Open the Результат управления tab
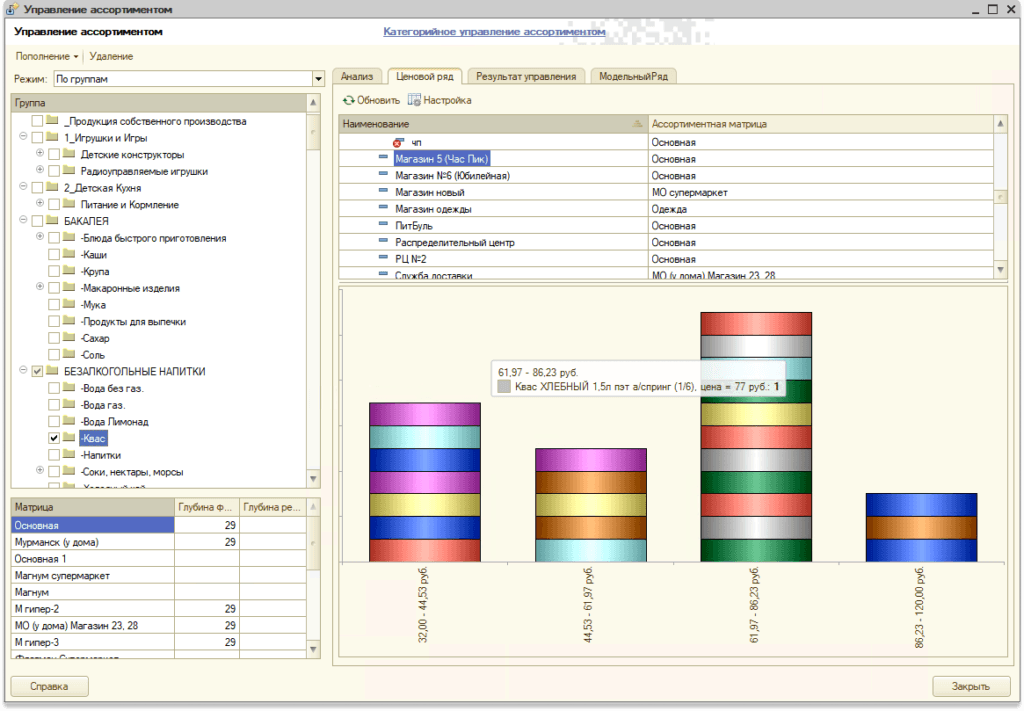This screenshot has width=1024, height=711. [526, 76]
